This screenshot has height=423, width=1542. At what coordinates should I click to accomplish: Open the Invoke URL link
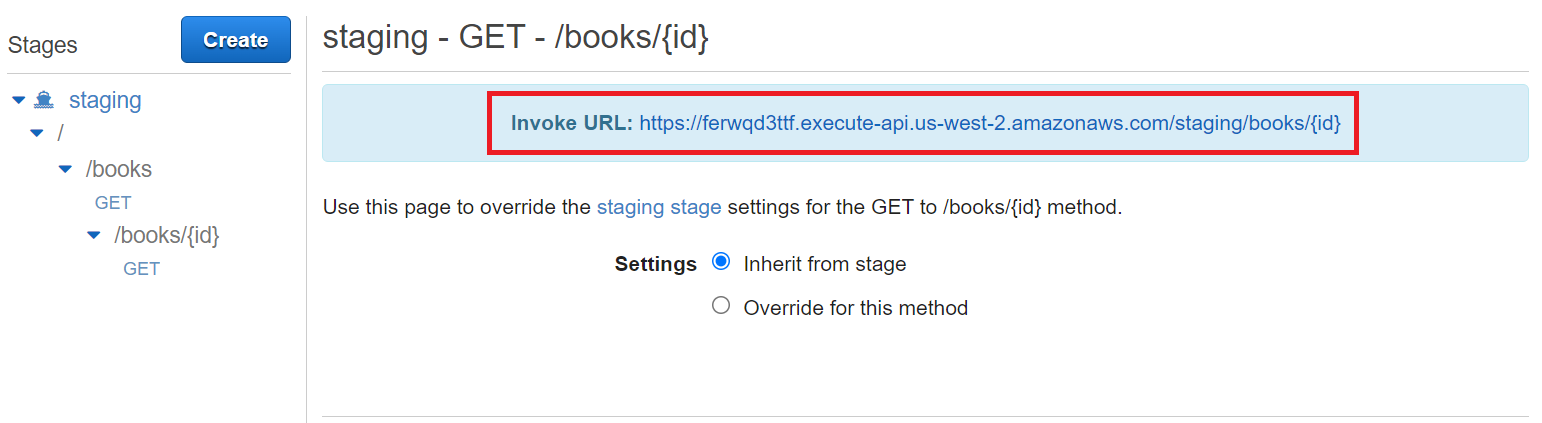coord(990,123)
